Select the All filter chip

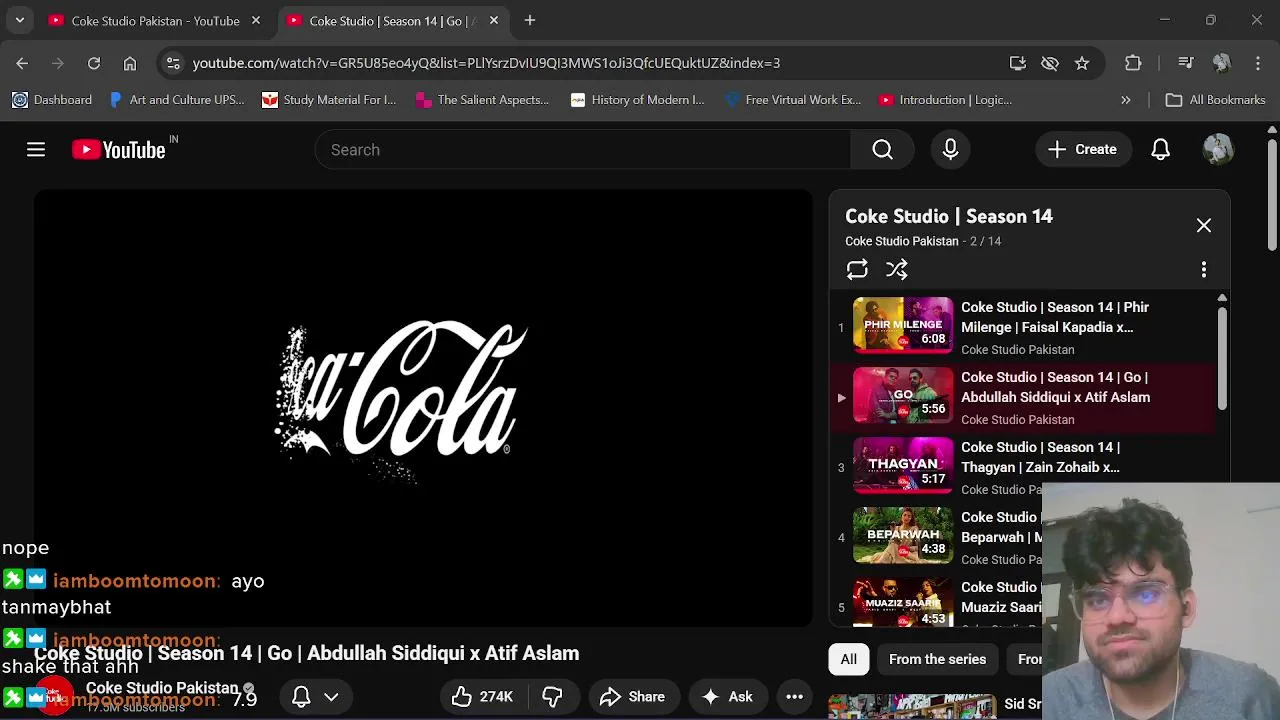point(848,659)
